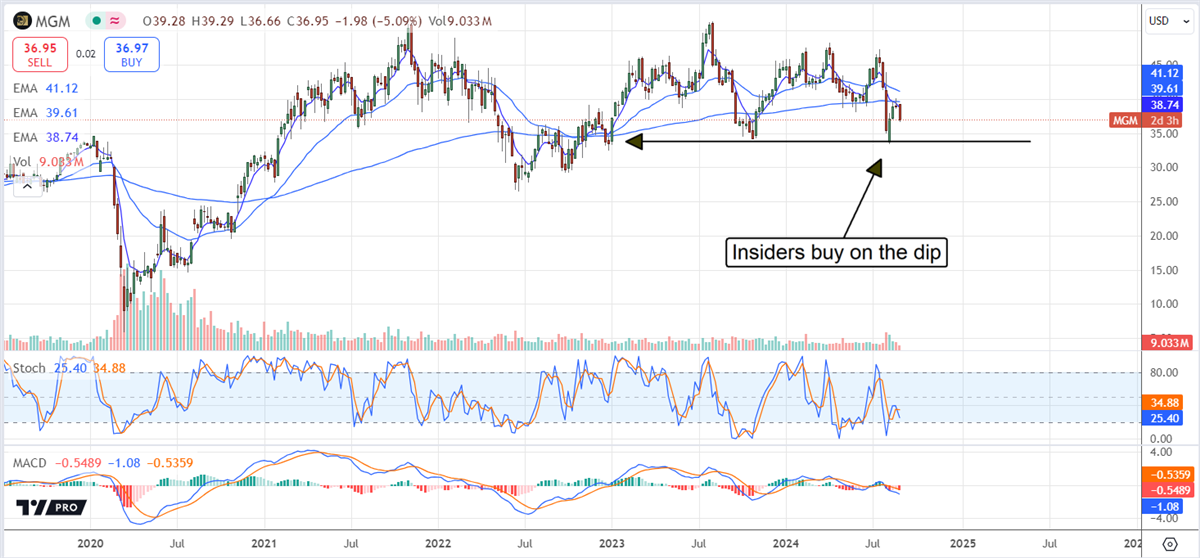The height and width of the screenshot is (558, 1200).
Task: Click the MGM symbol logo icon
Action: 22,20
